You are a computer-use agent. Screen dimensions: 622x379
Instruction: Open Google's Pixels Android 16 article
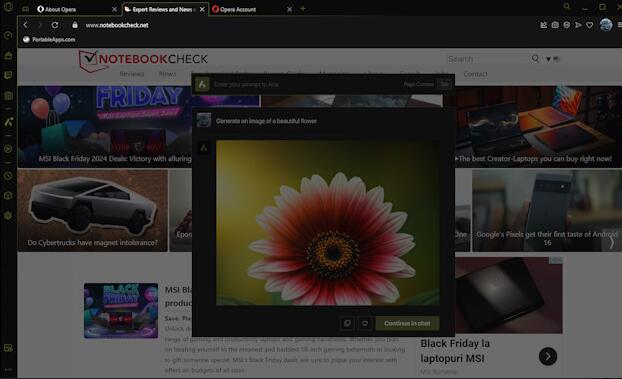[x=547, y=210]
